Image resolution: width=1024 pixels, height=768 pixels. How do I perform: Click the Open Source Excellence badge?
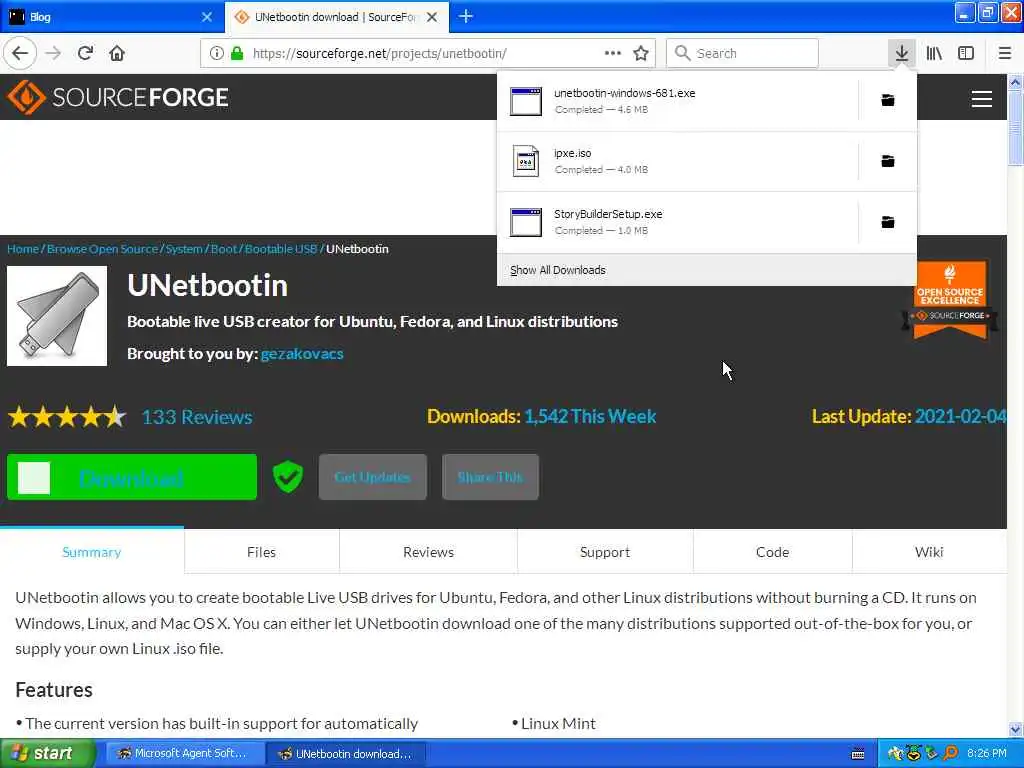pyautogui.click(x=950, y=300)
